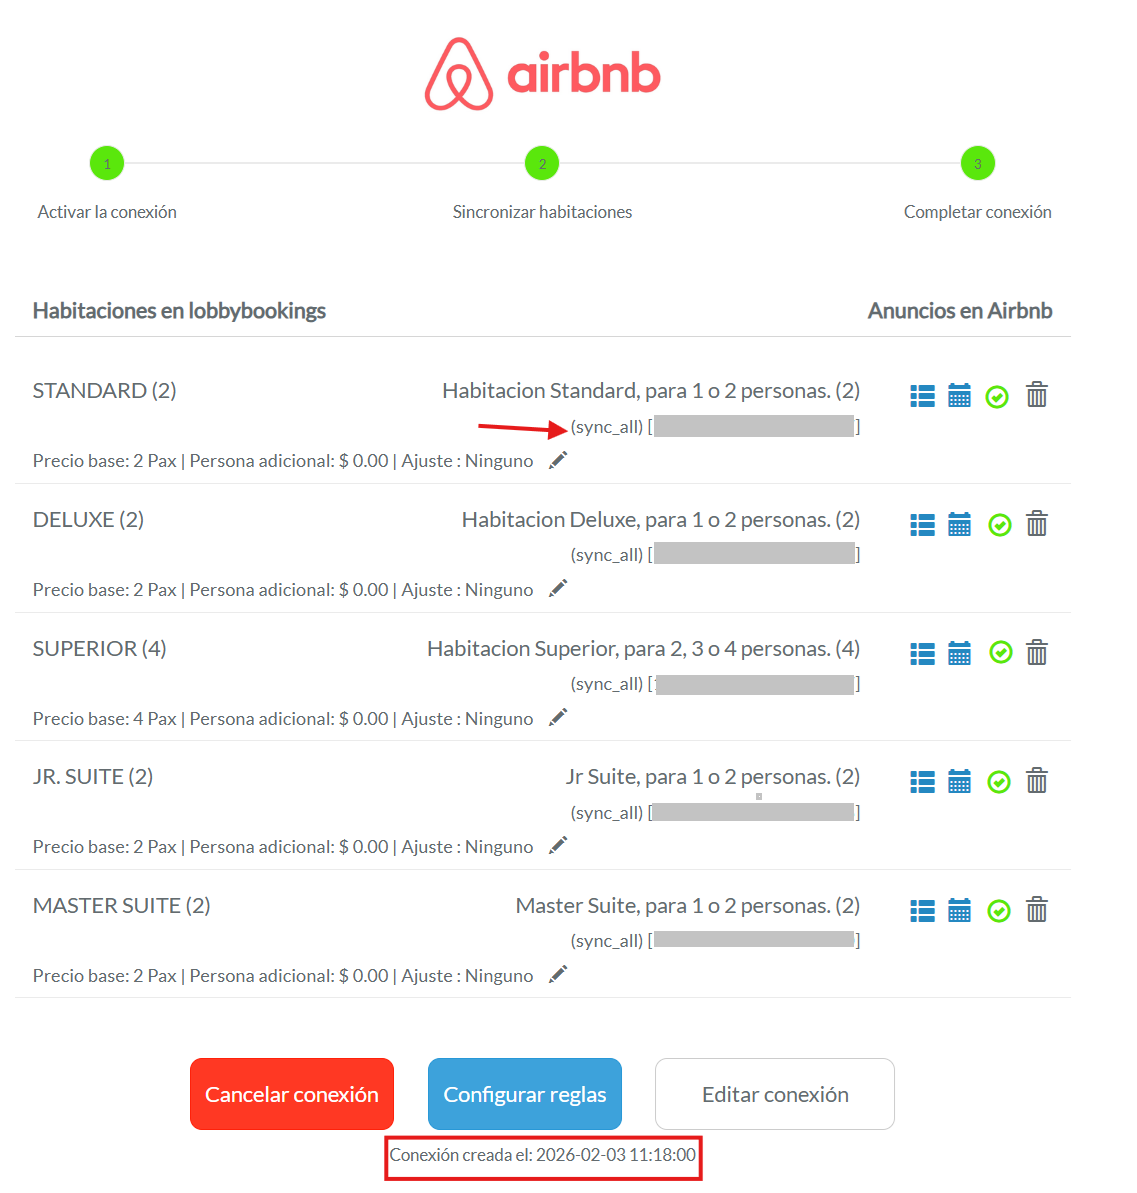Toggle green sync check for STANDARD room

coord(997,397)
